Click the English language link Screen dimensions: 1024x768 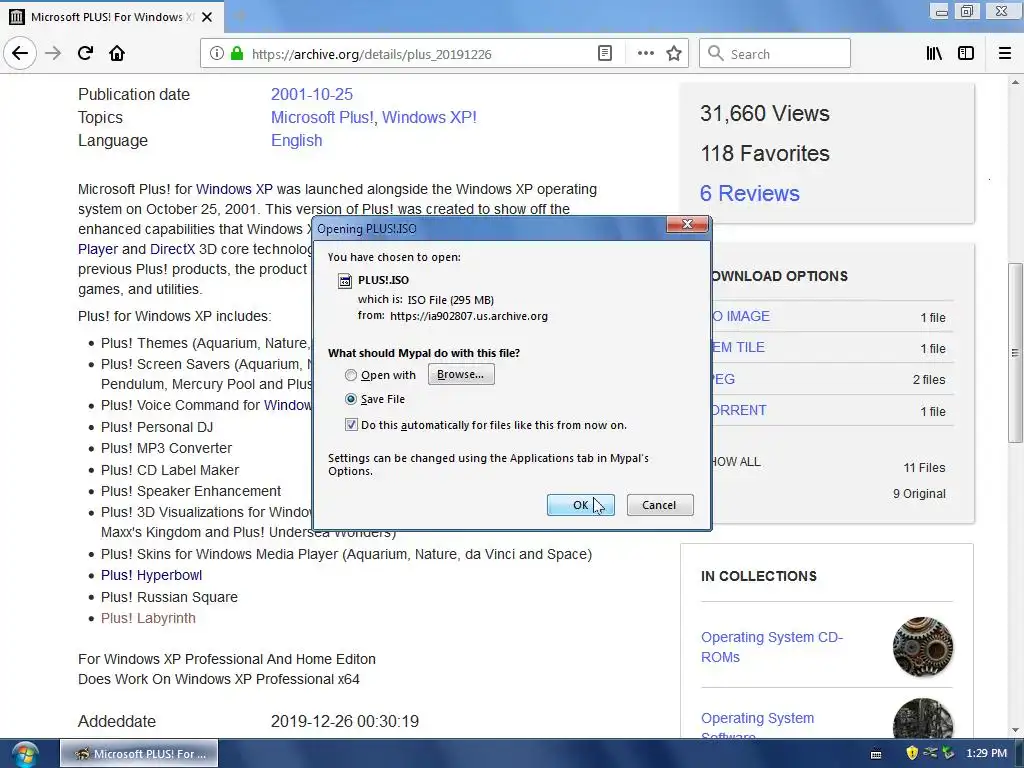(x=296, y=140)
